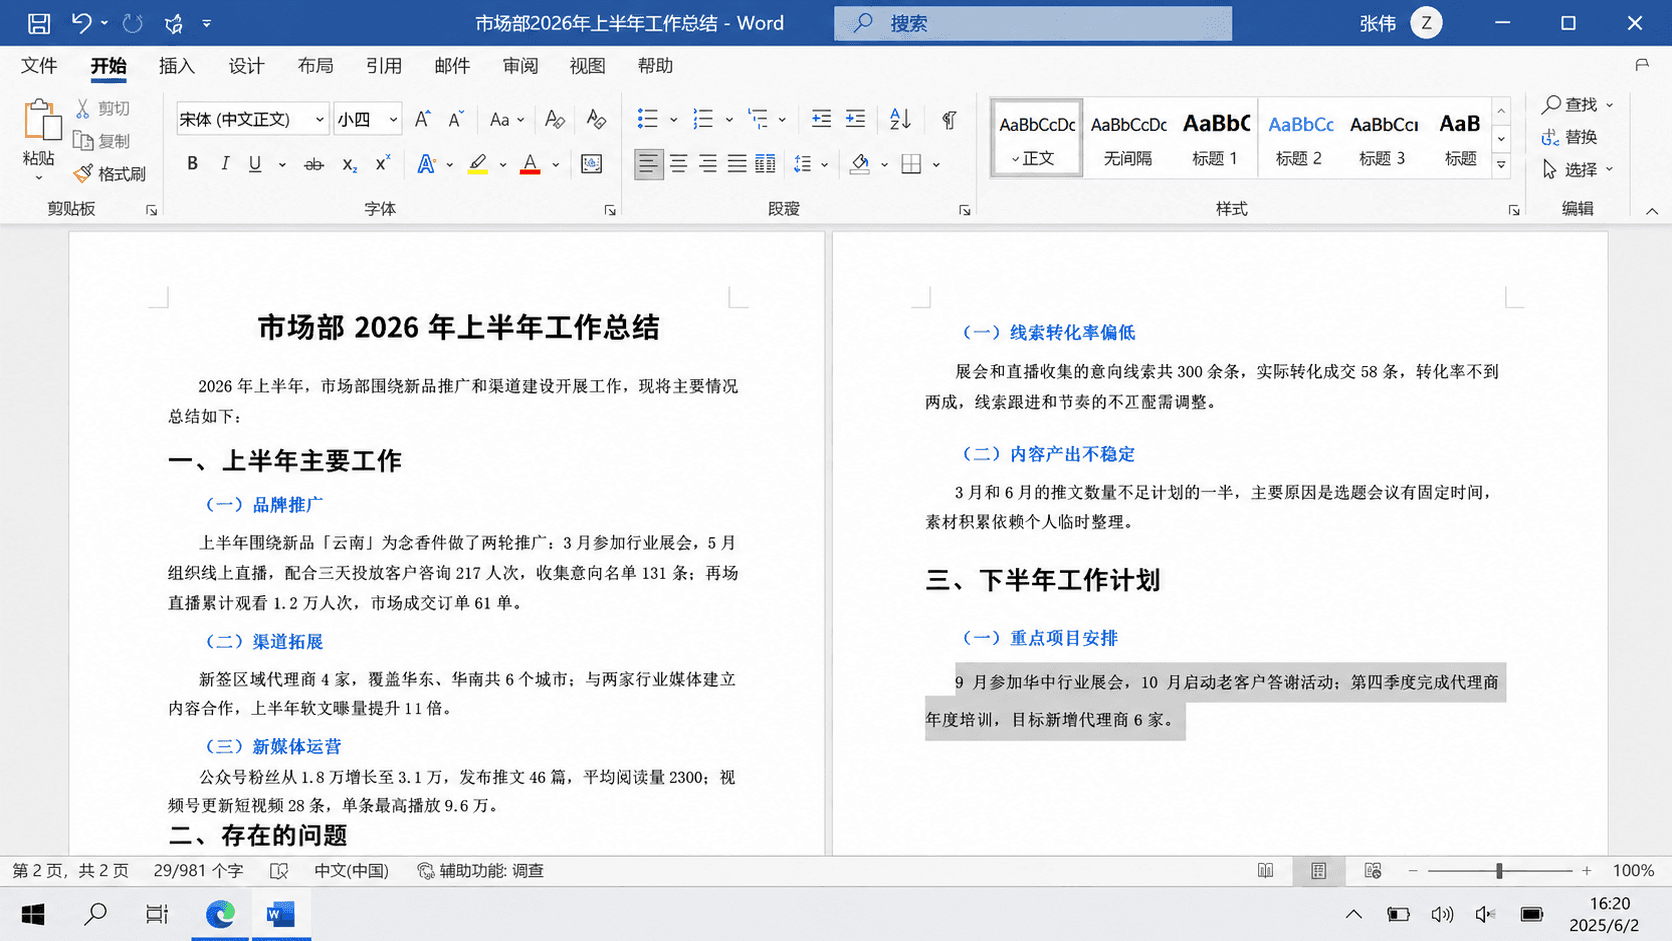1672x941 pixels.
Task: Insert a bulleted list
Action: [x=648, y=119]
